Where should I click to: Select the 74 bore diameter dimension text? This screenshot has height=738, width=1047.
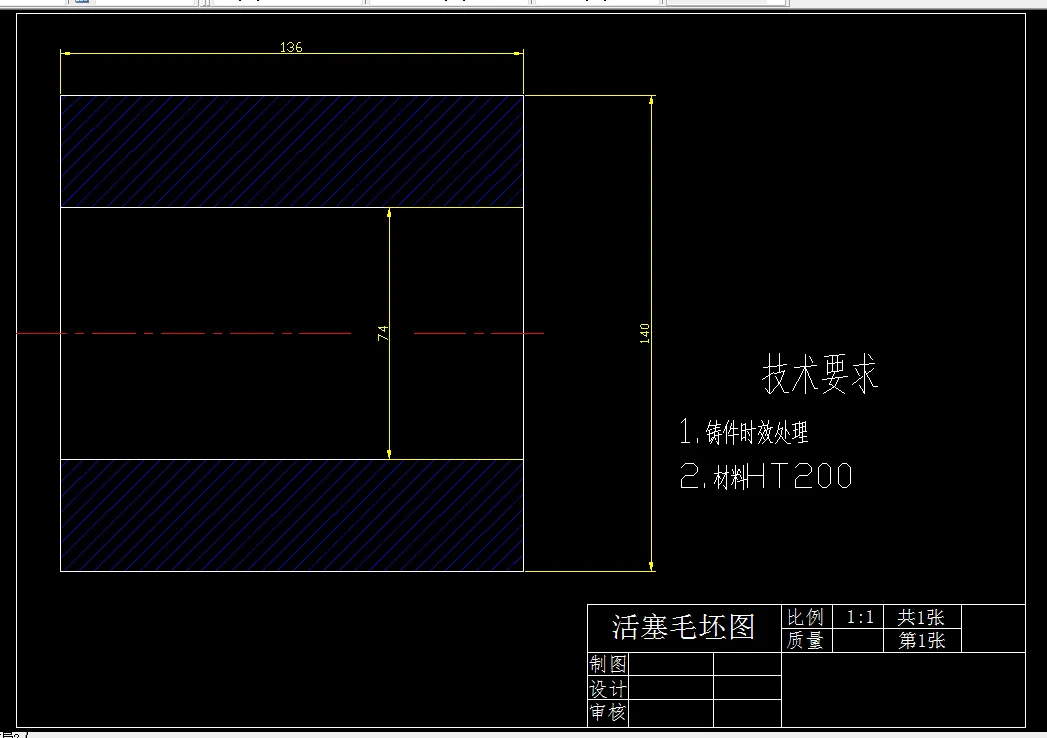click(x=383, y=333)
